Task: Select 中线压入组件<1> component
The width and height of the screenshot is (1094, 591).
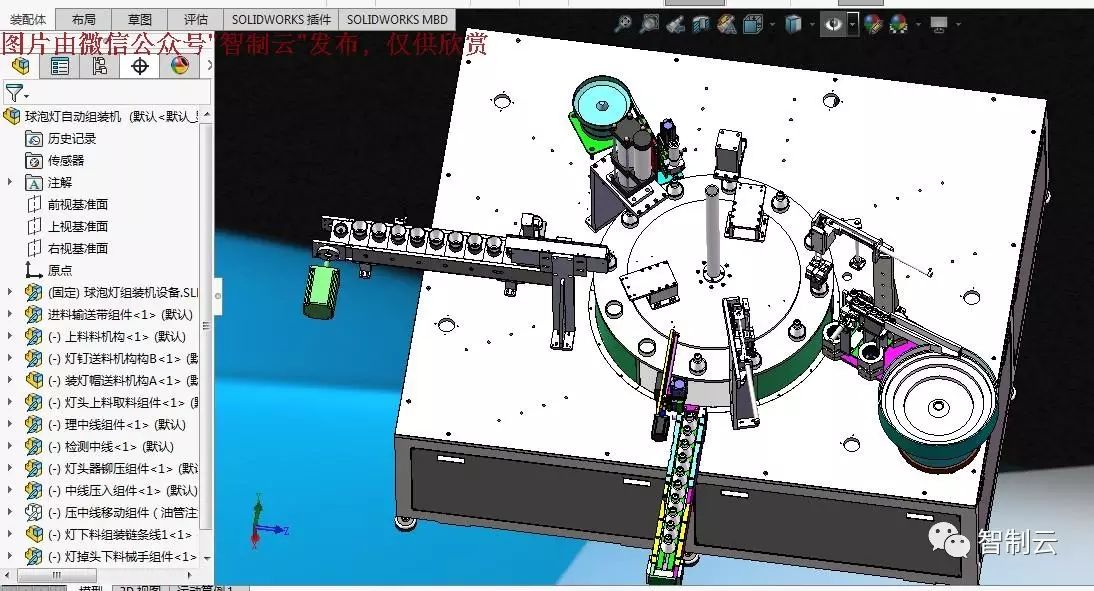Action: pyautogui.click(x=112, y=491)
